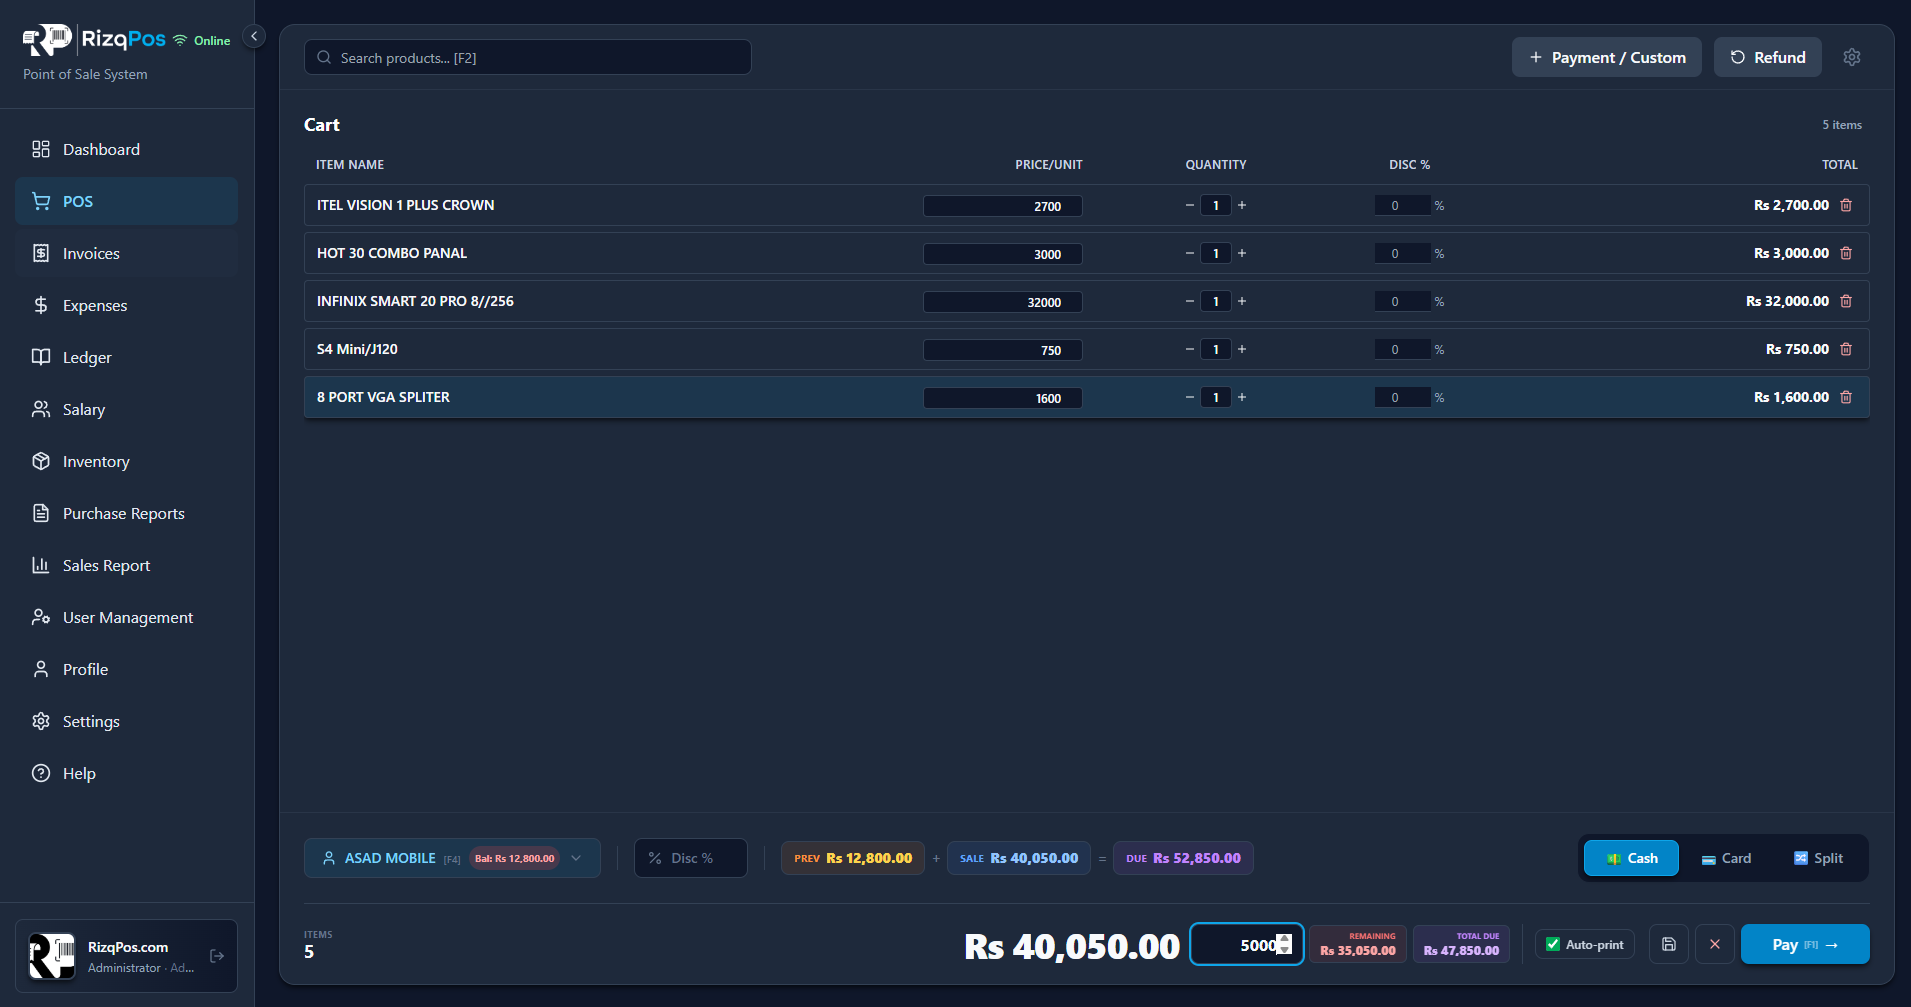Viewport: 1911px width, 1007px height.
Task: Click the save/hold sale floppy icon
Action: pos(1669,944)
